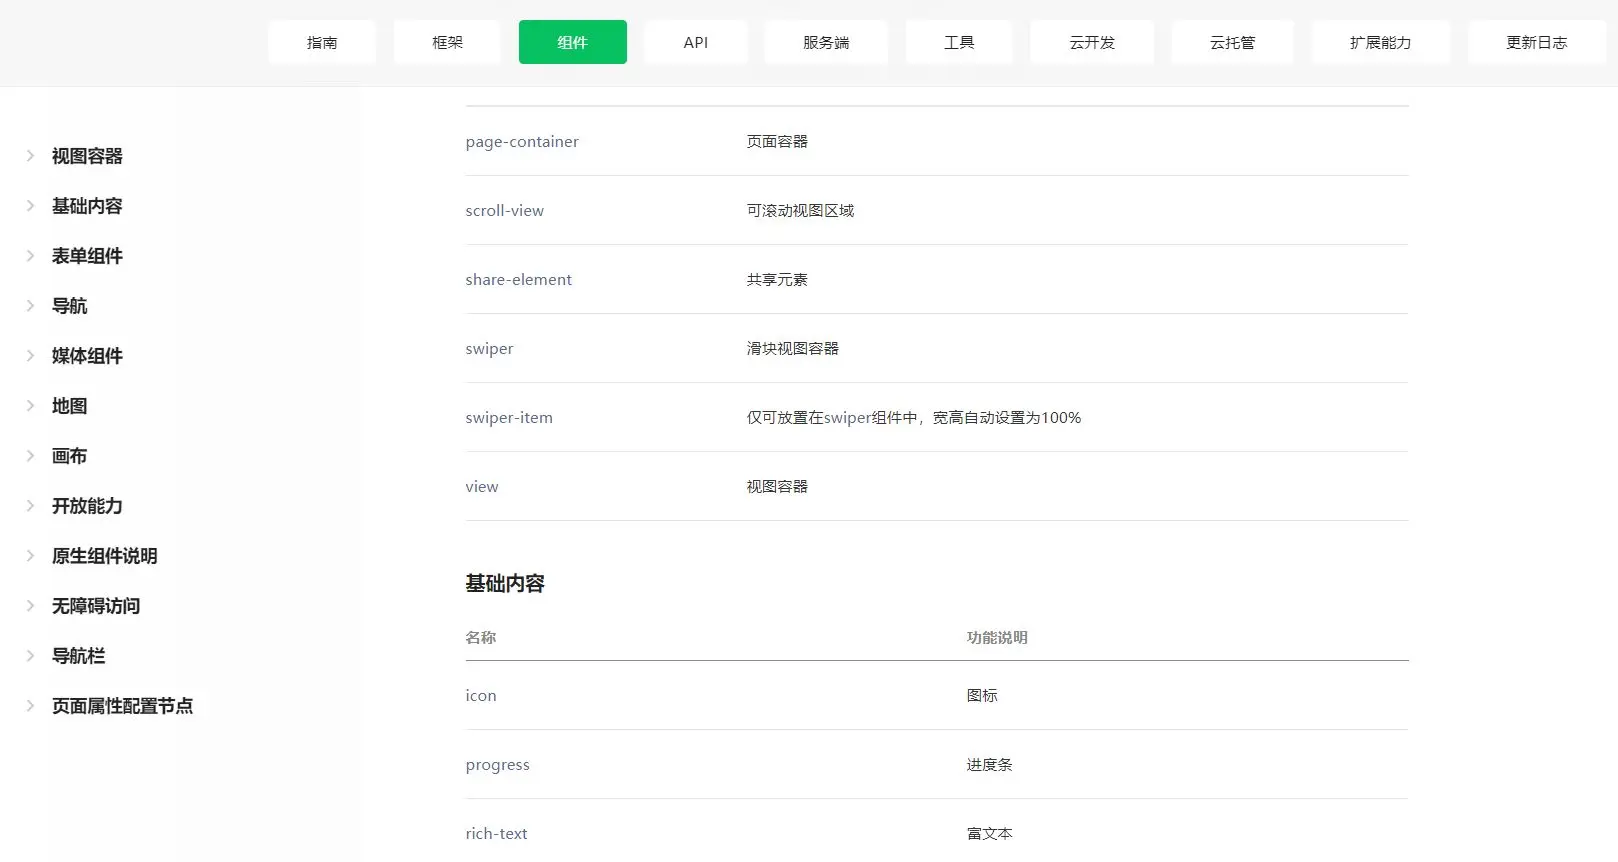Click the arrow icon beside 导航栏

(x=30, y=656)
